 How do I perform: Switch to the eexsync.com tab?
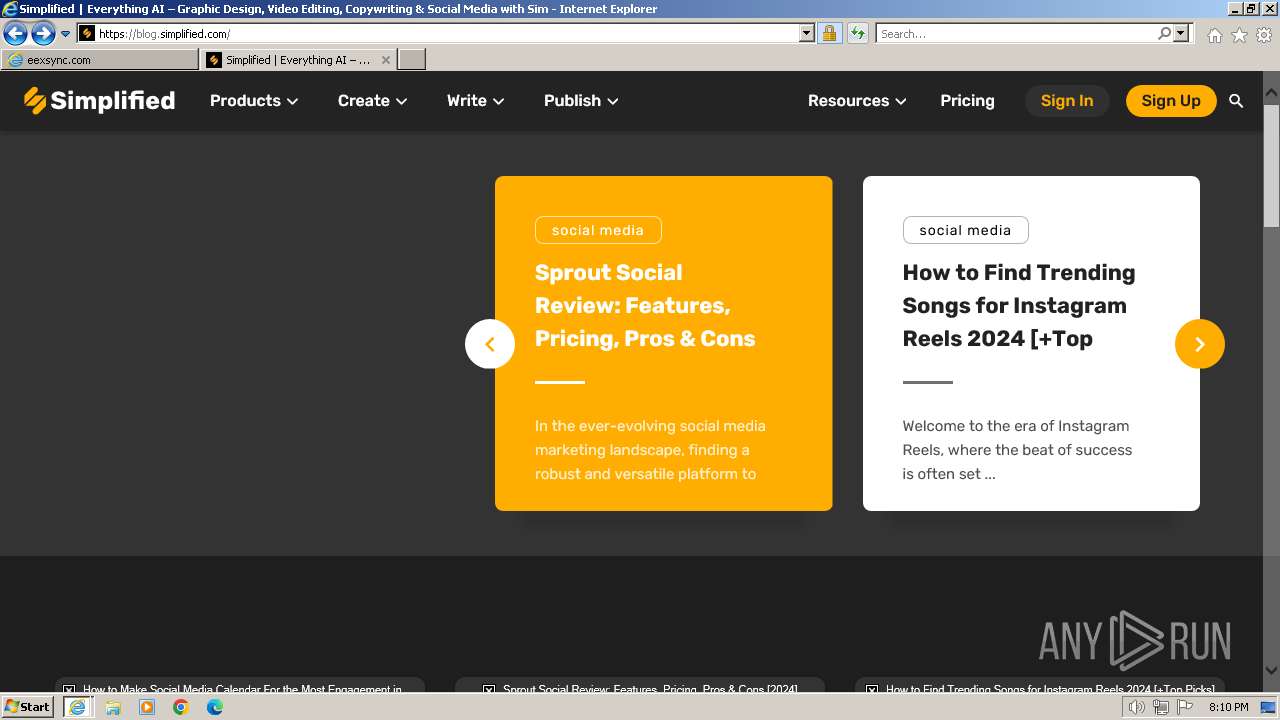[100, 60]
